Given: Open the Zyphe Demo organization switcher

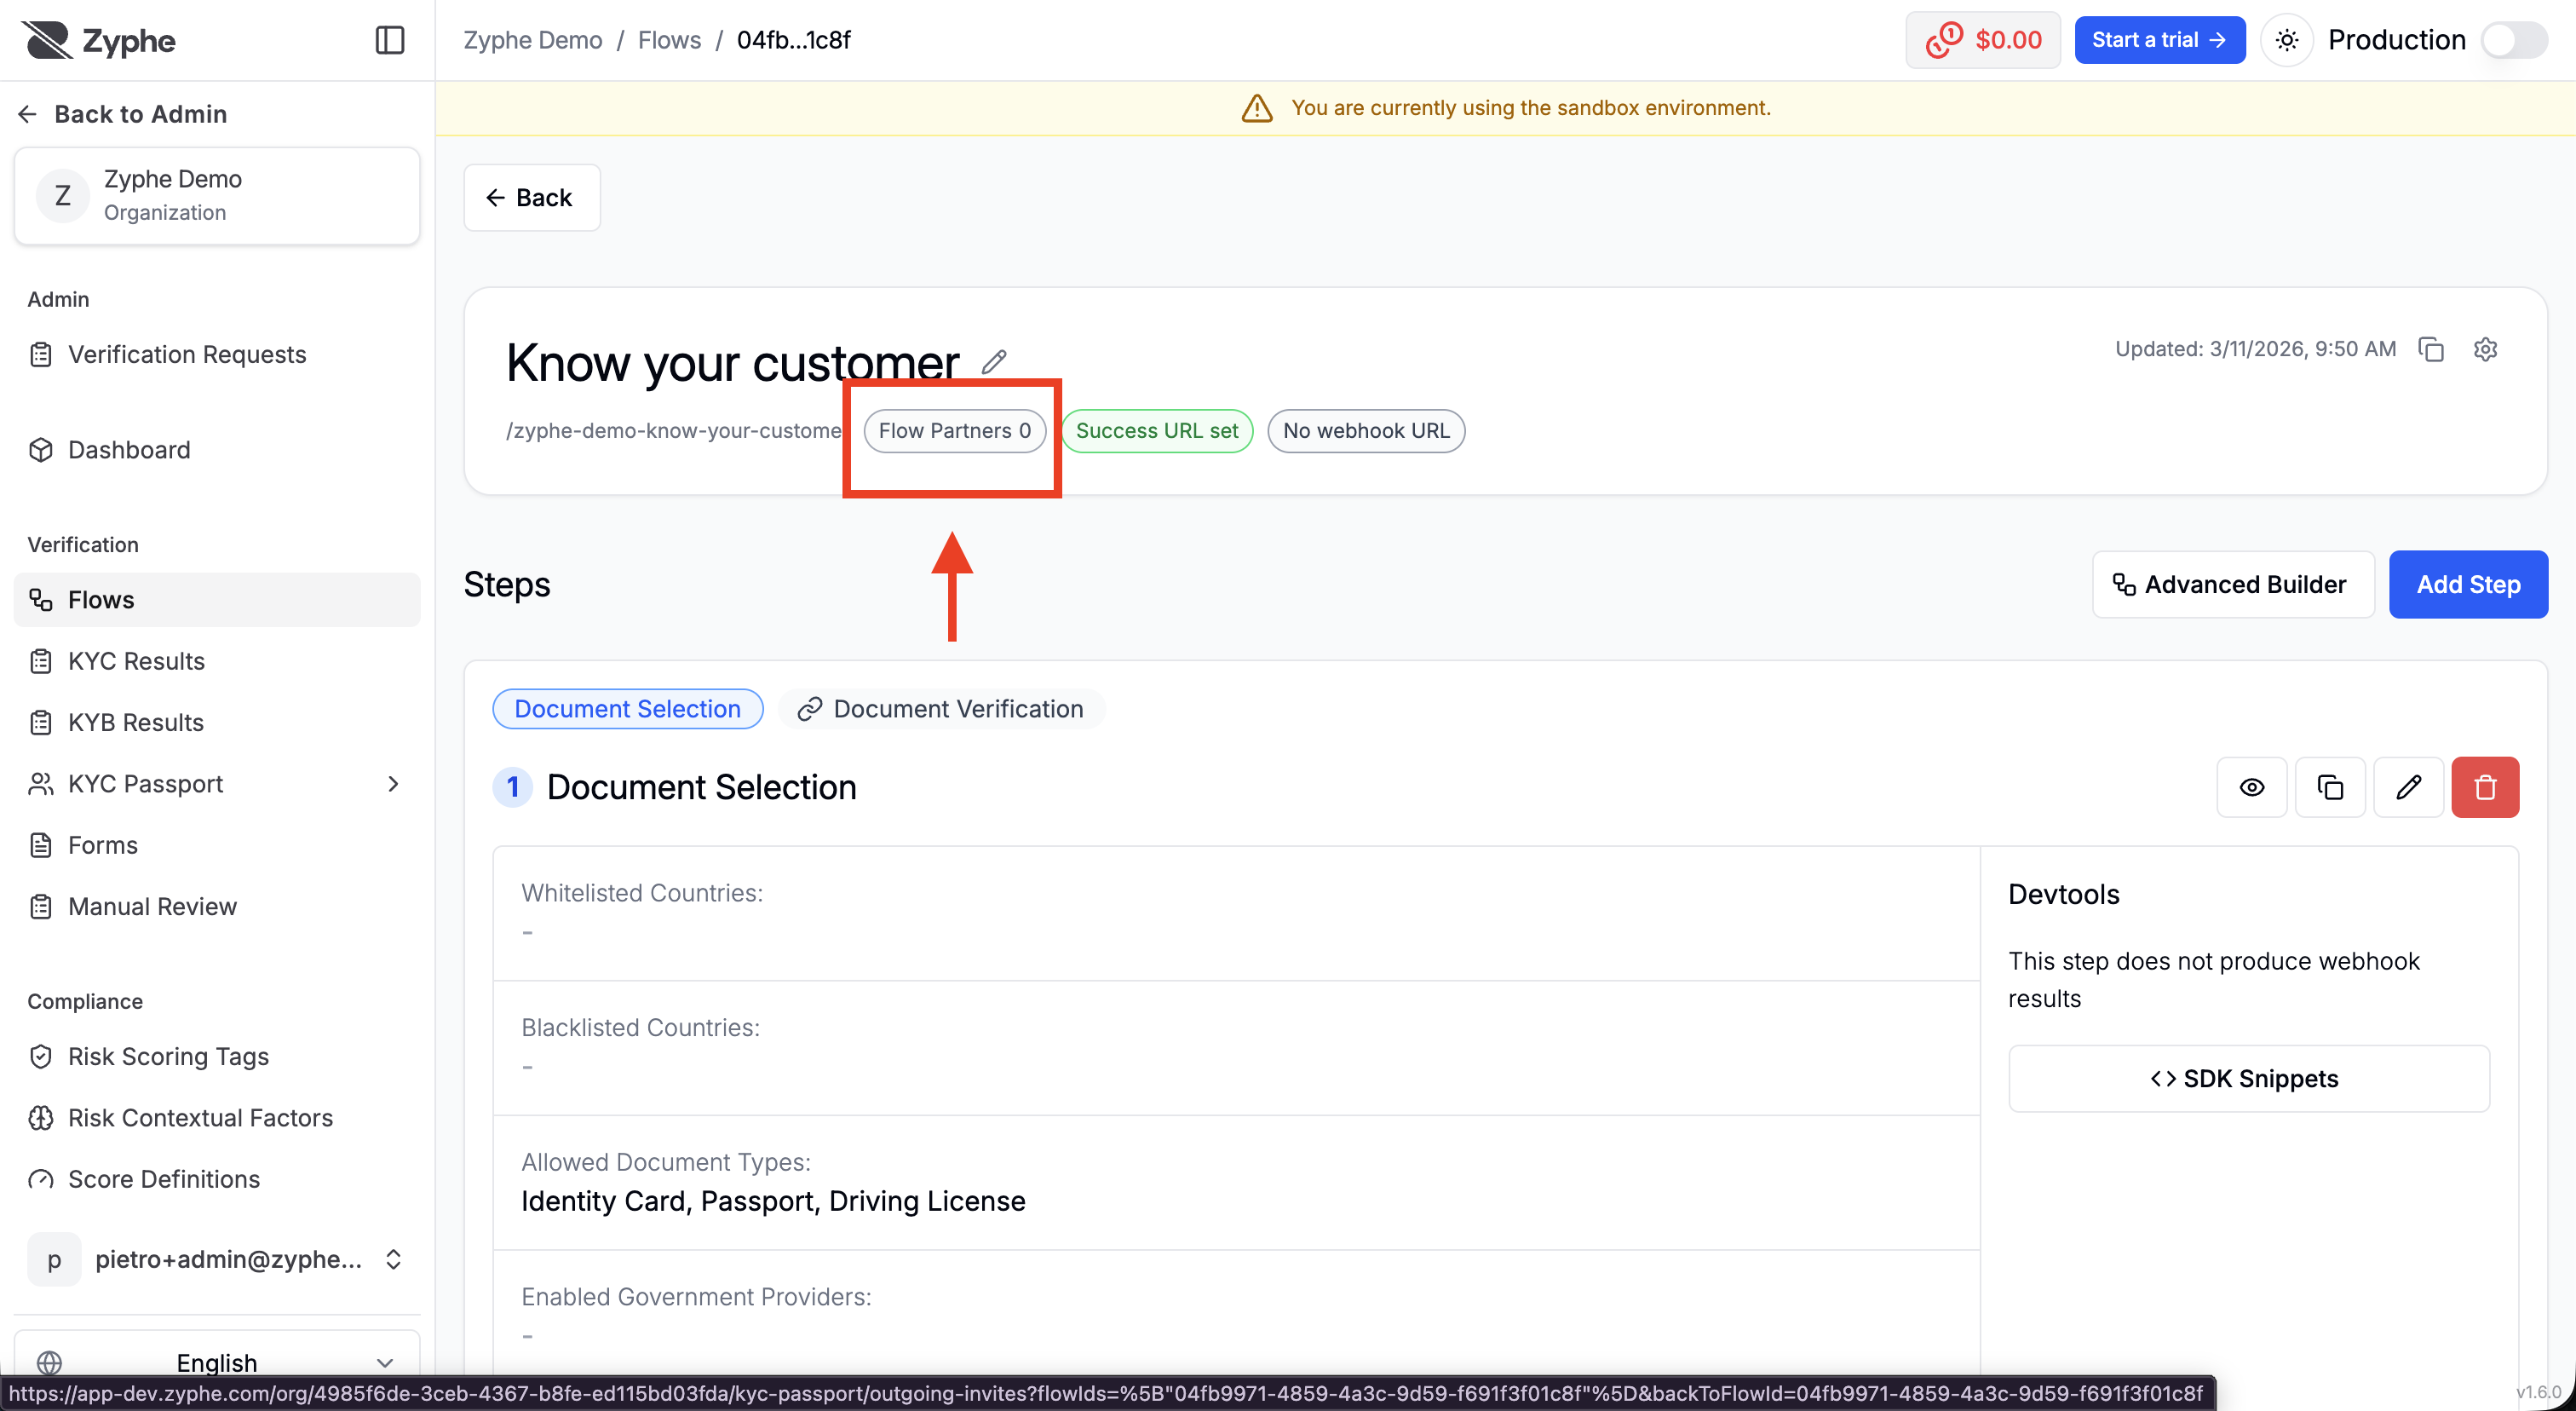Looking at the screenshot, I should click(216, 196).
